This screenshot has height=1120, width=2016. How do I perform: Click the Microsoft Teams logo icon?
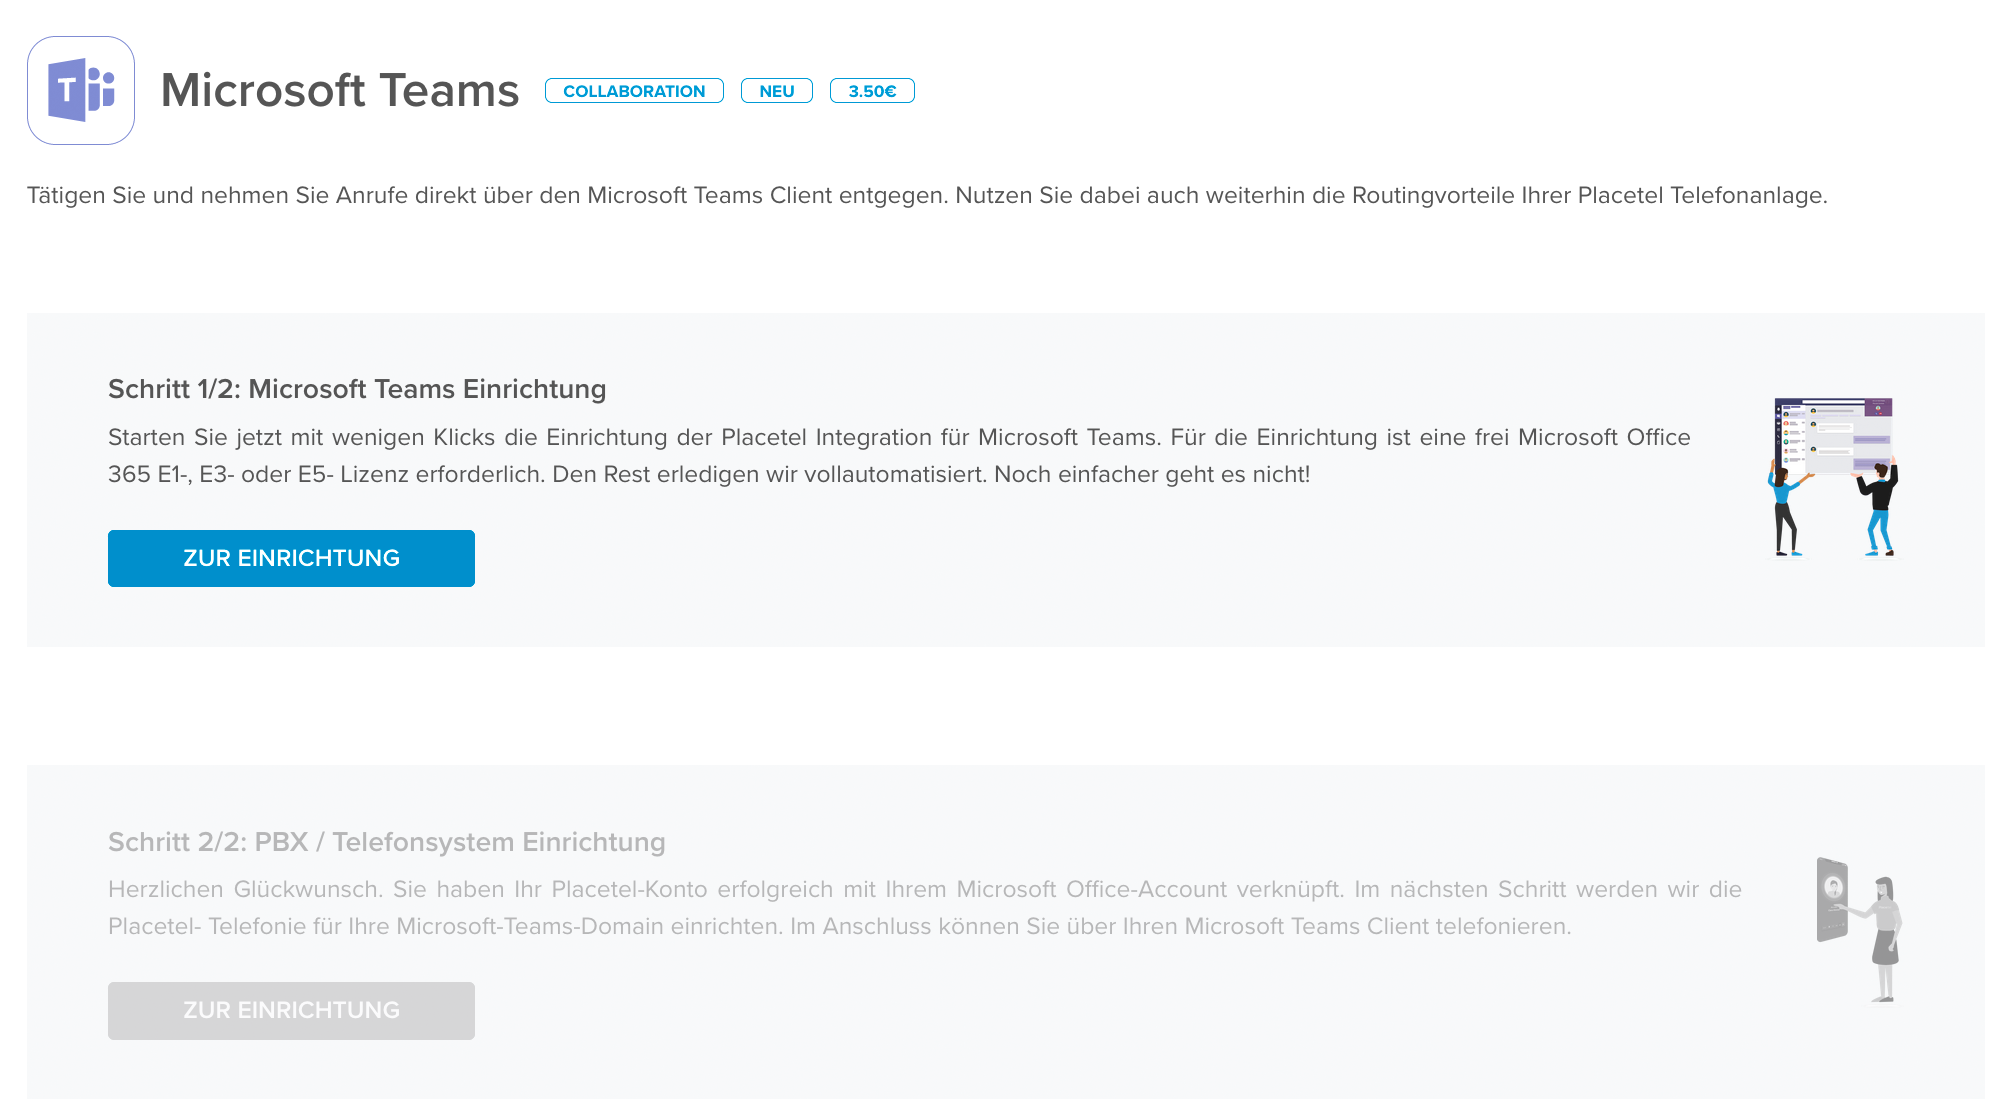81,91
